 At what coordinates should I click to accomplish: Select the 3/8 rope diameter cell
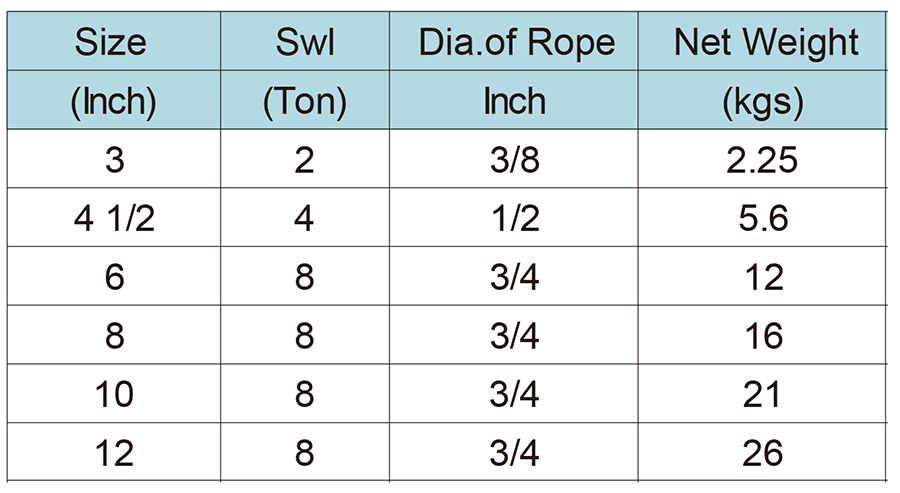click(514, 159)
